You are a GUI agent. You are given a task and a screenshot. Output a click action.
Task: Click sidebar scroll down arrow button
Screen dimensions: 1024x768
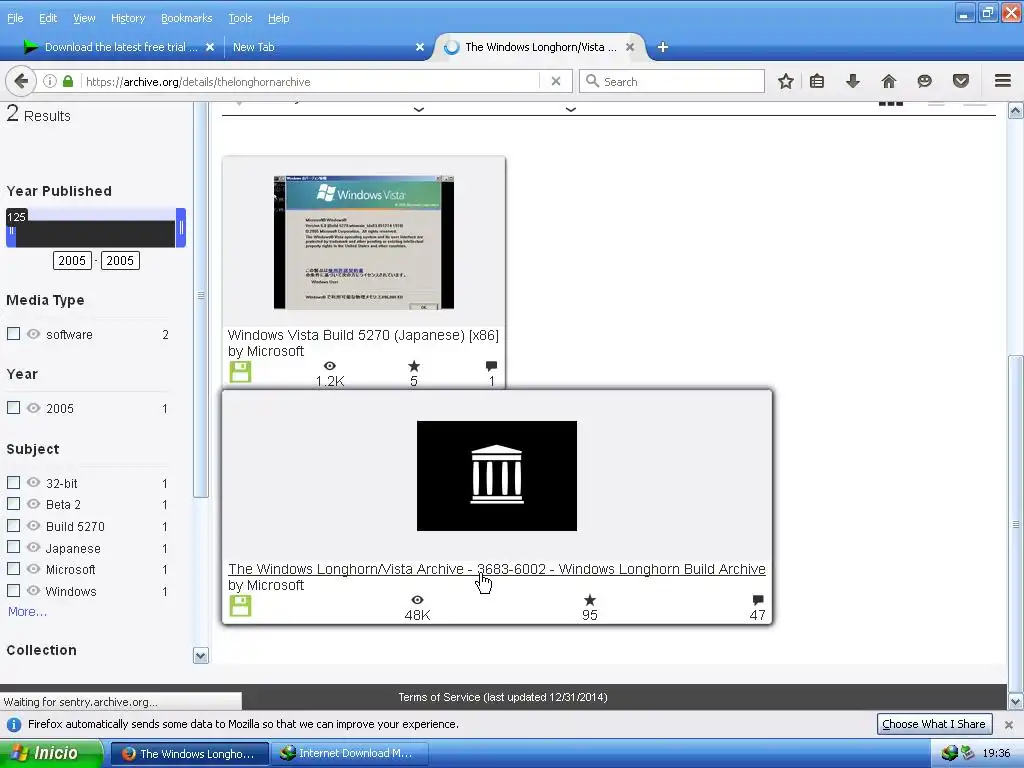click(200, 656)
